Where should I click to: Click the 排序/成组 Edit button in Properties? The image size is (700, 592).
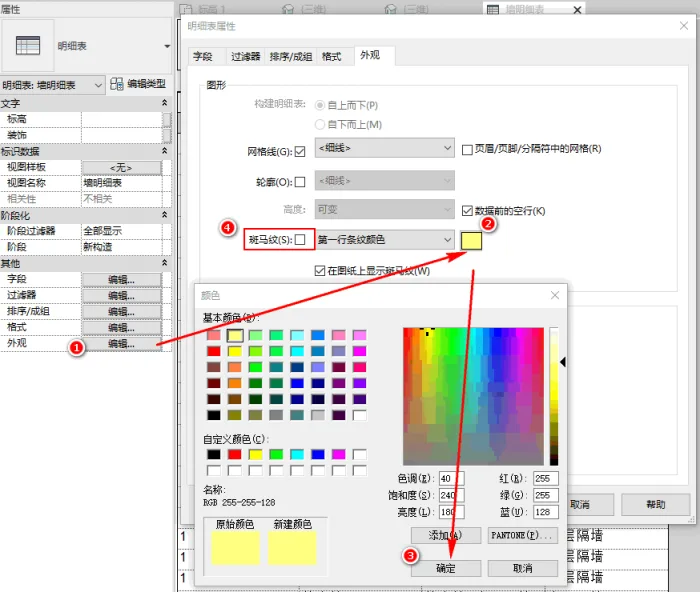(x=121, y=312)
